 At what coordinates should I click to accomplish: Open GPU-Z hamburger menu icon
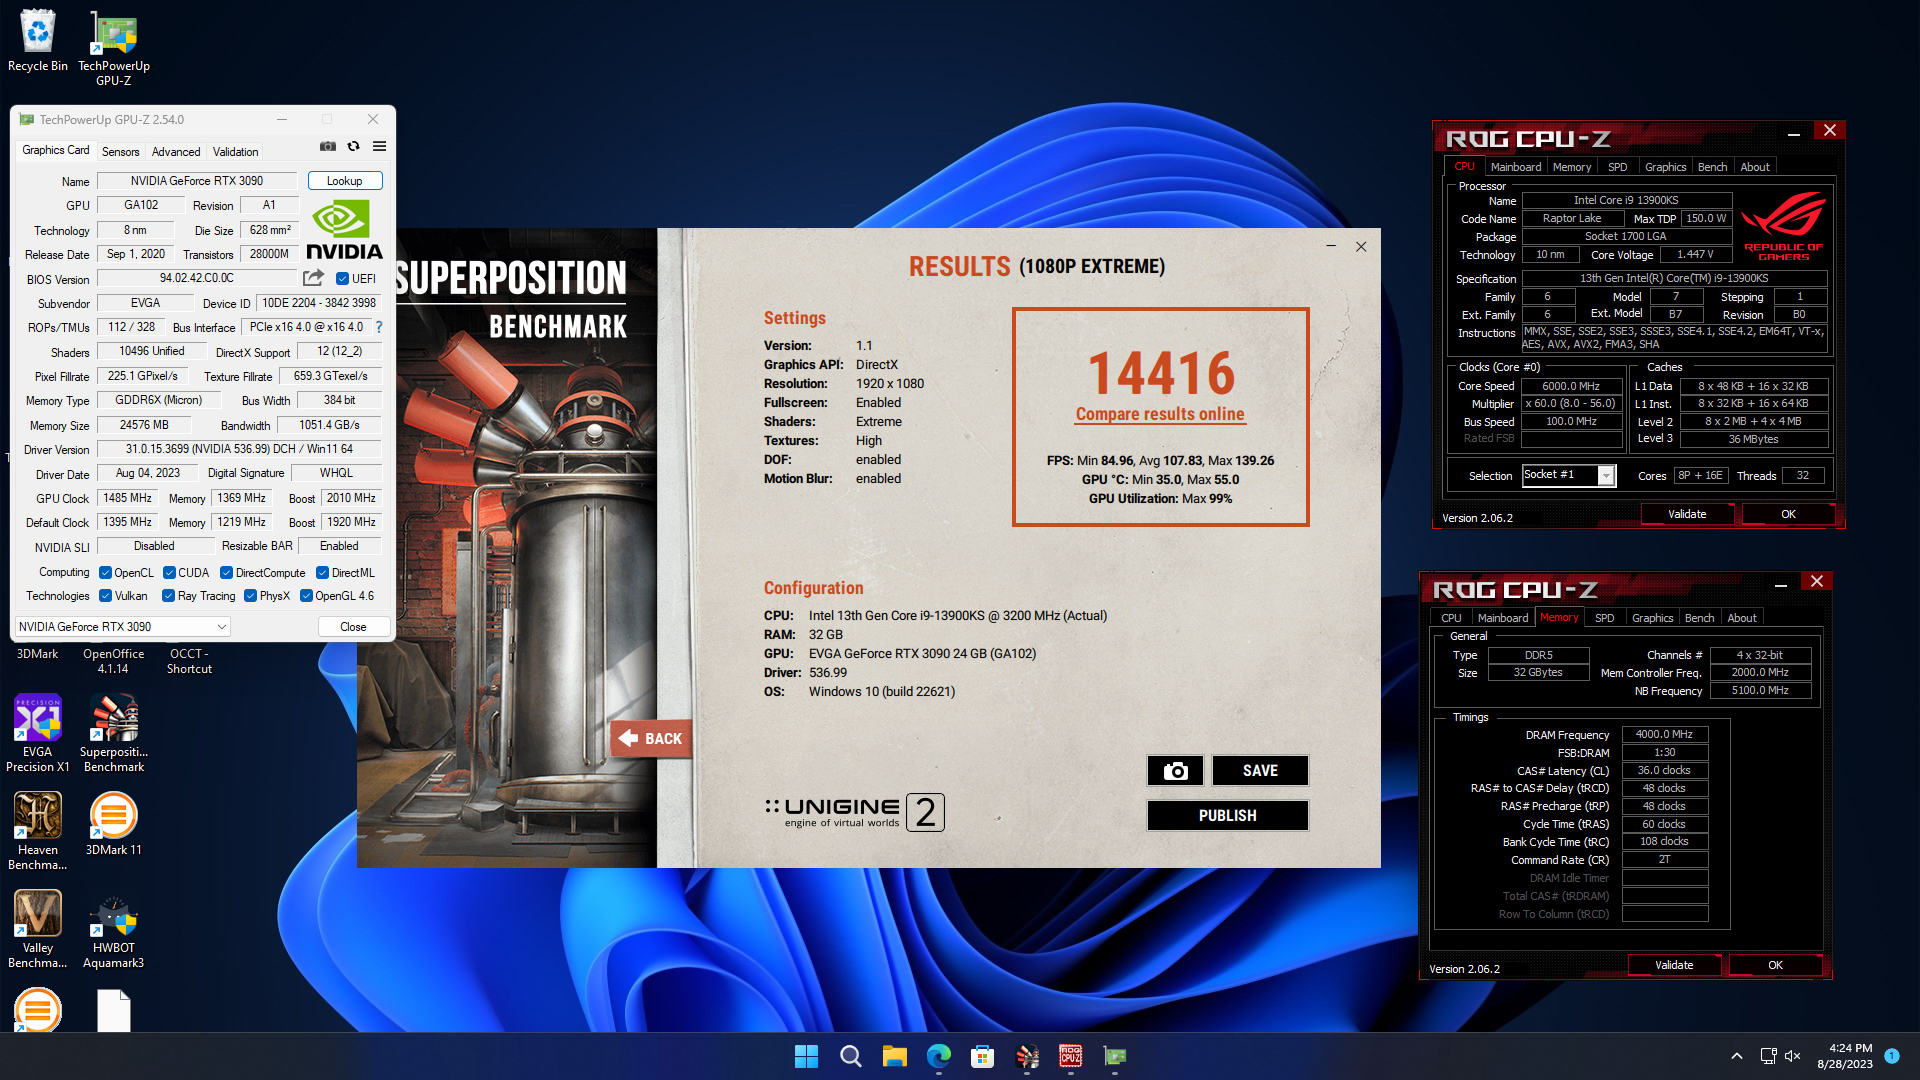[x=379, y=146]
